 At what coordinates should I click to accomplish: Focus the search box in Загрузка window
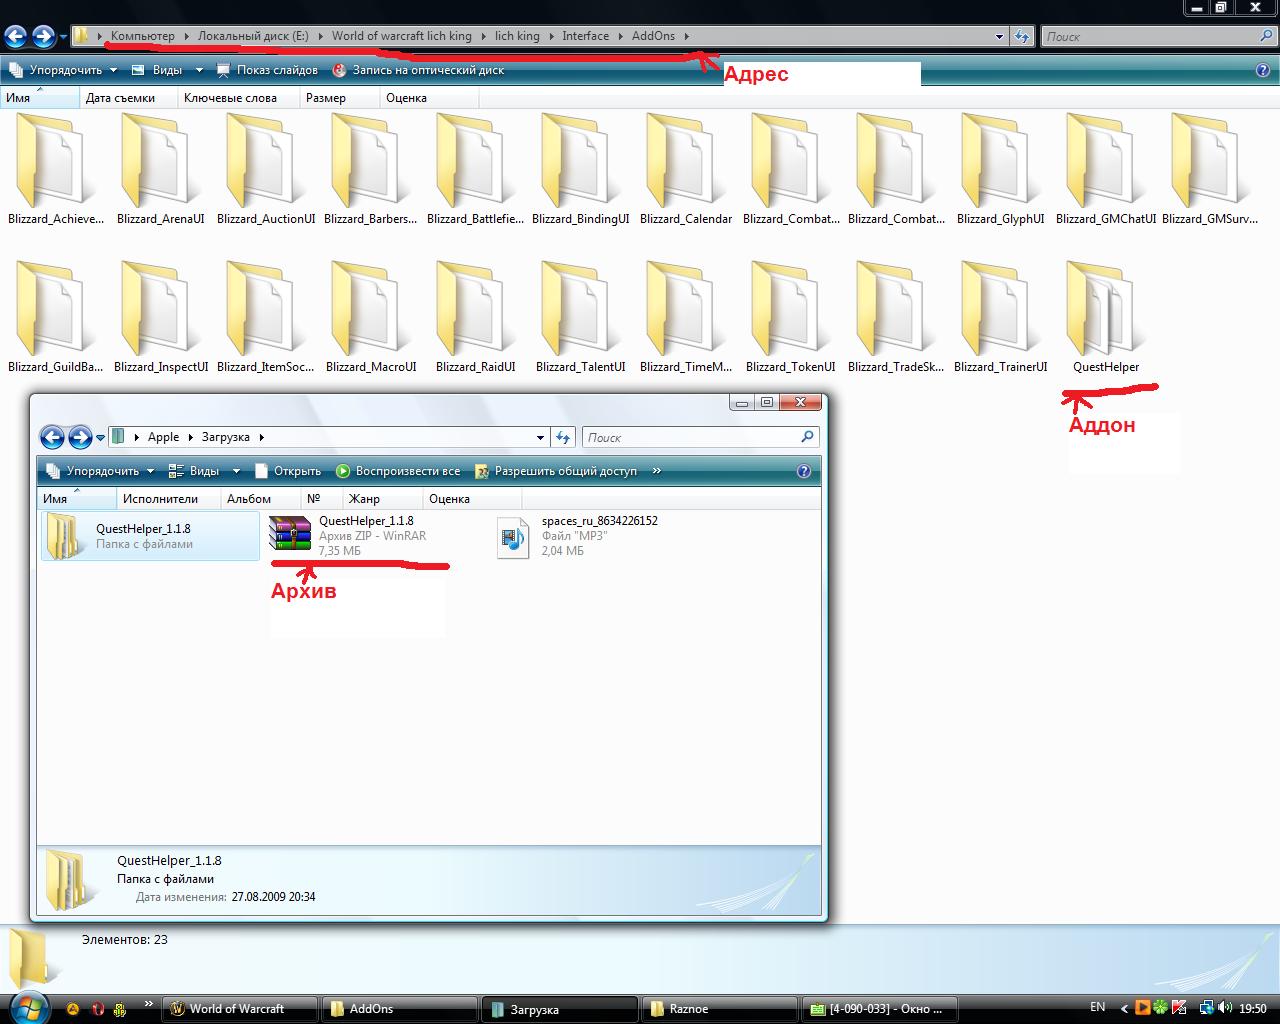pos(701,437)
